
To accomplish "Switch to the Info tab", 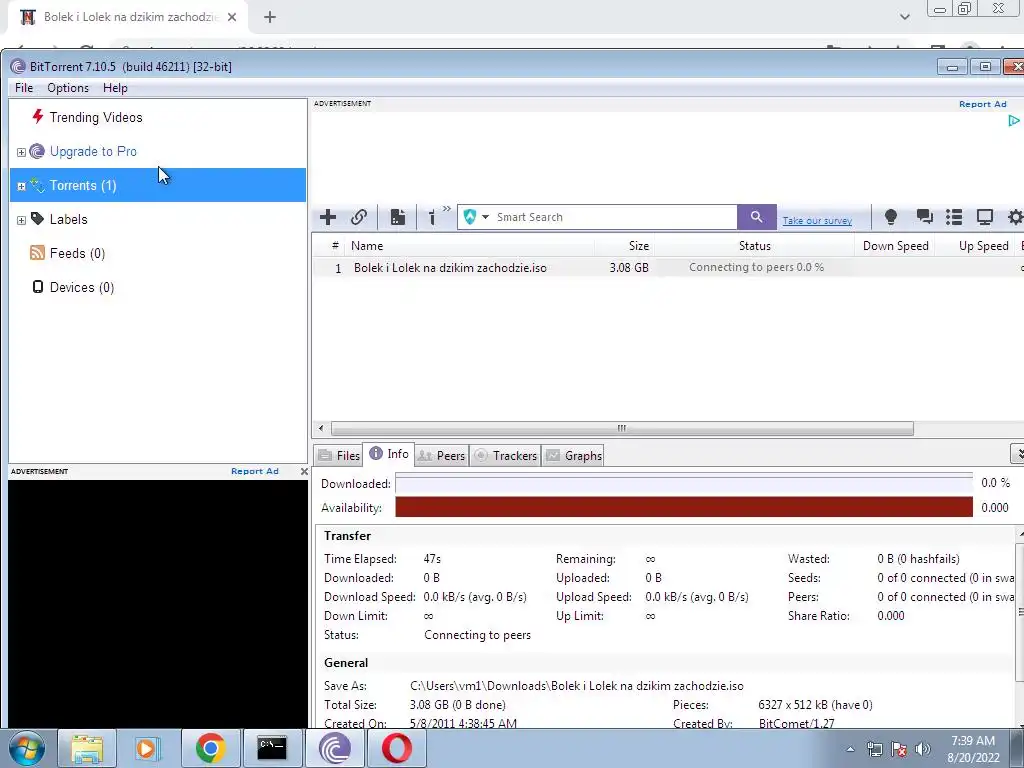I will pyautogui.click(x=389, y=454).
